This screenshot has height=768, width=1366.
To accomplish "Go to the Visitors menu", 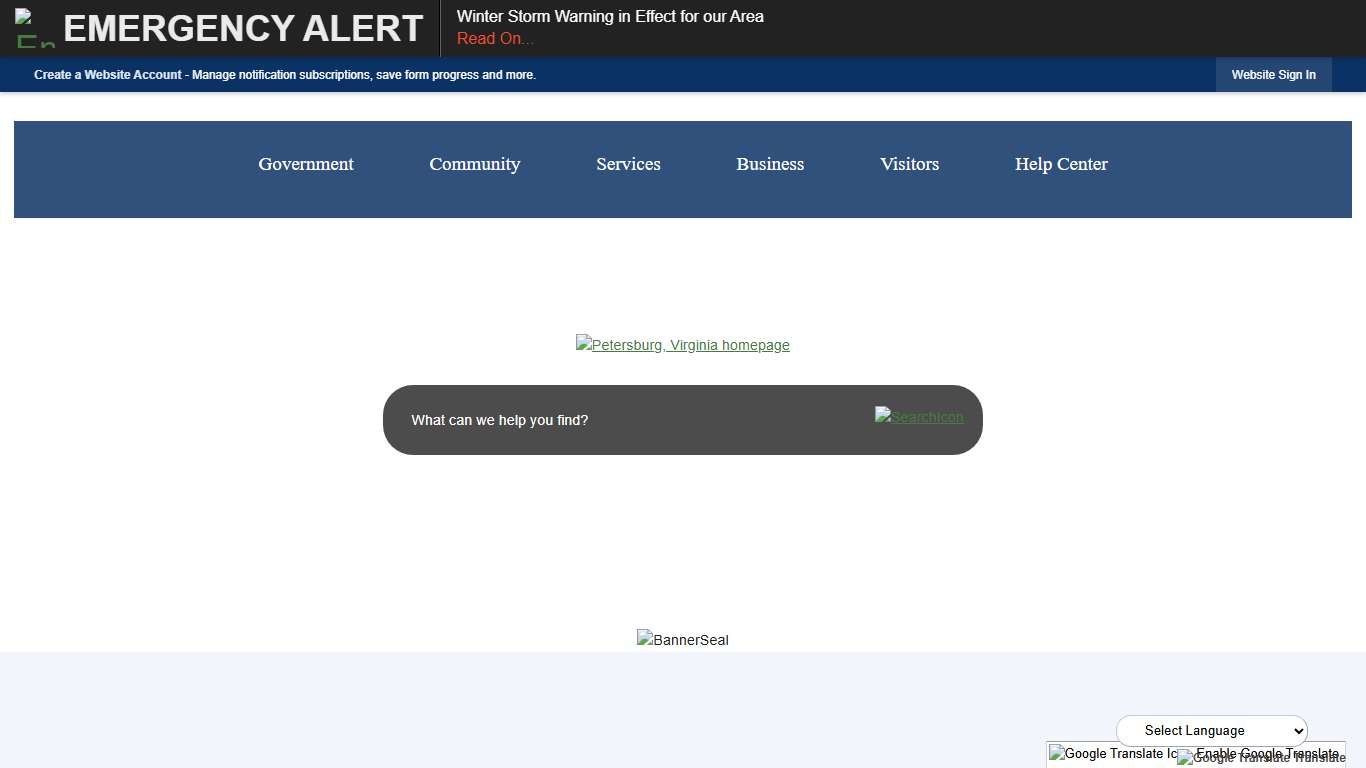I will [x=909, y=164].
